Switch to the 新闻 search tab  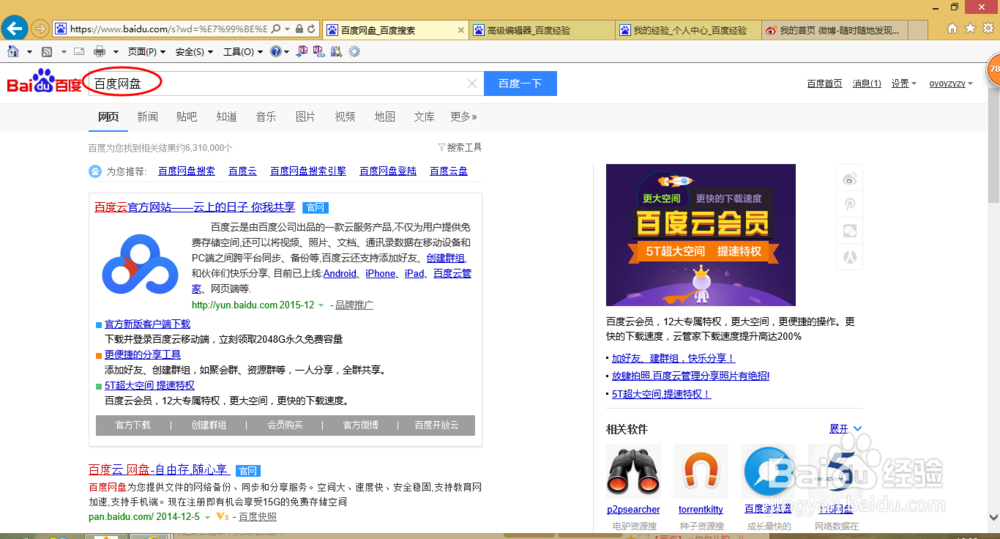147,117
